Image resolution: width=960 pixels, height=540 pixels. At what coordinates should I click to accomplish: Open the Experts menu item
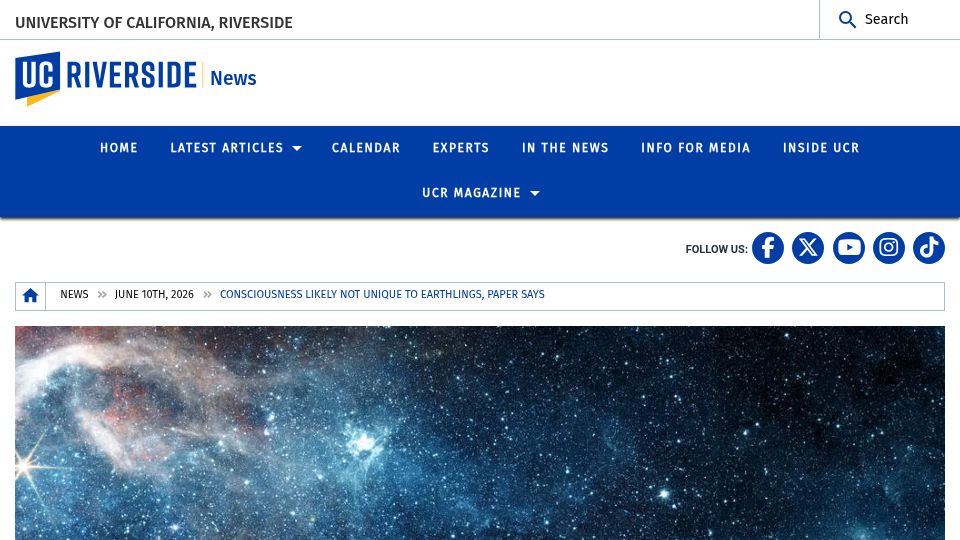461,148
